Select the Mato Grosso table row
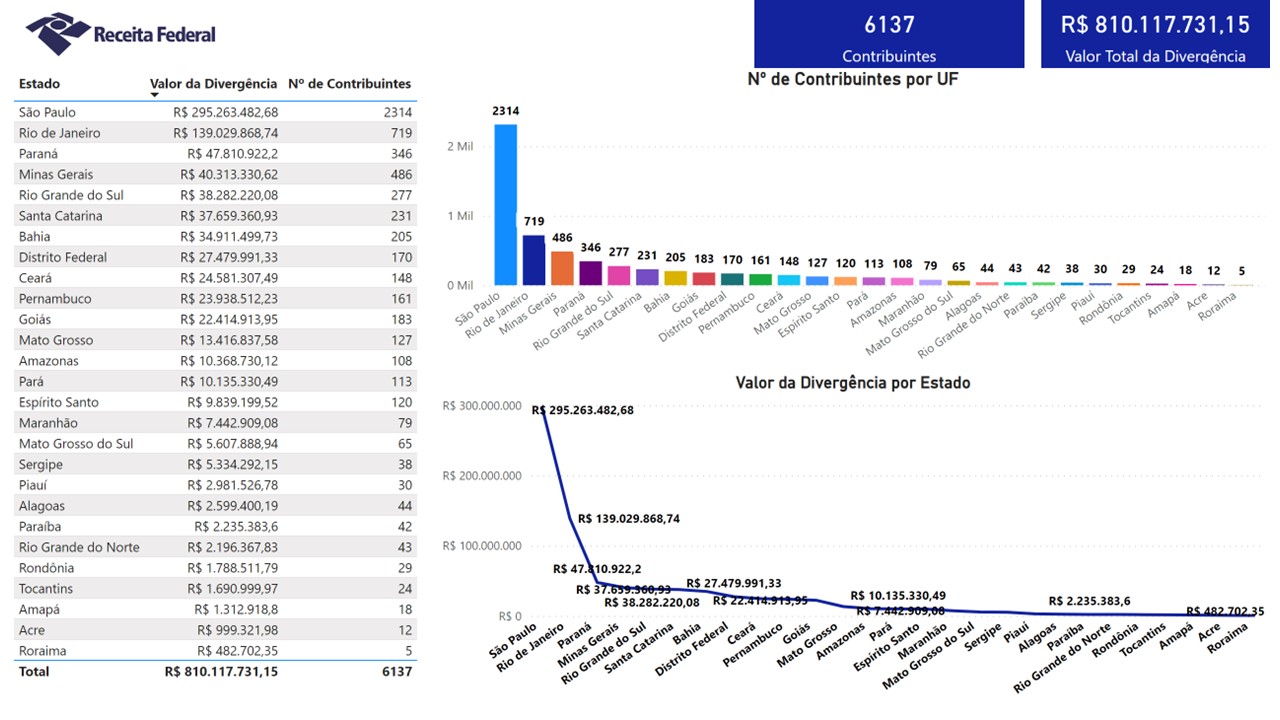 (x=216, y=340)
